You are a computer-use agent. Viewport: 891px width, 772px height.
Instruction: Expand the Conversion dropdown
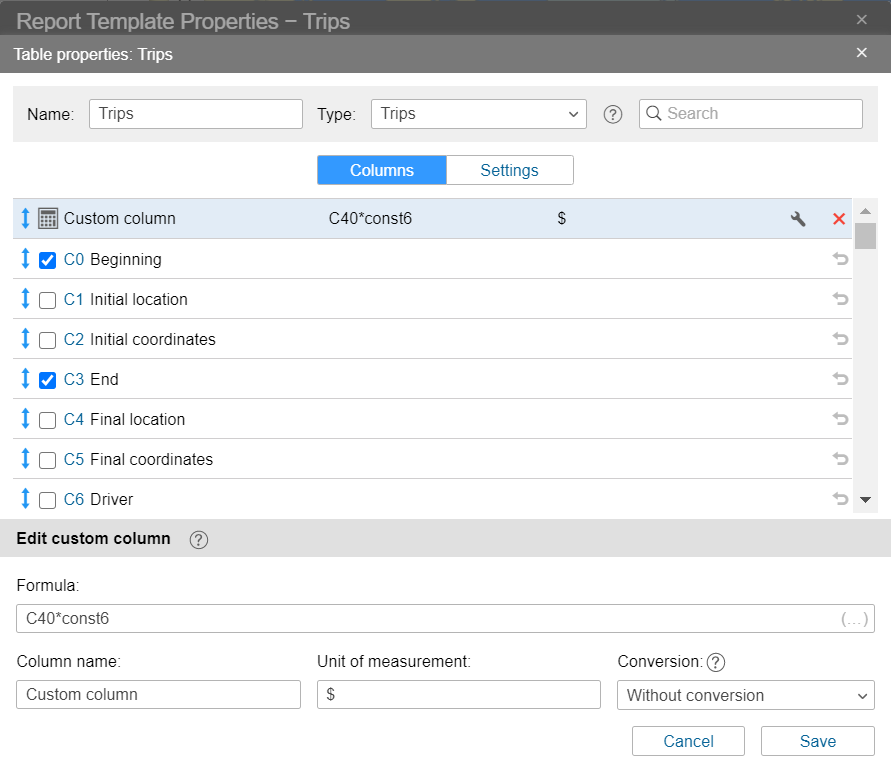click(x=745, y=695)
